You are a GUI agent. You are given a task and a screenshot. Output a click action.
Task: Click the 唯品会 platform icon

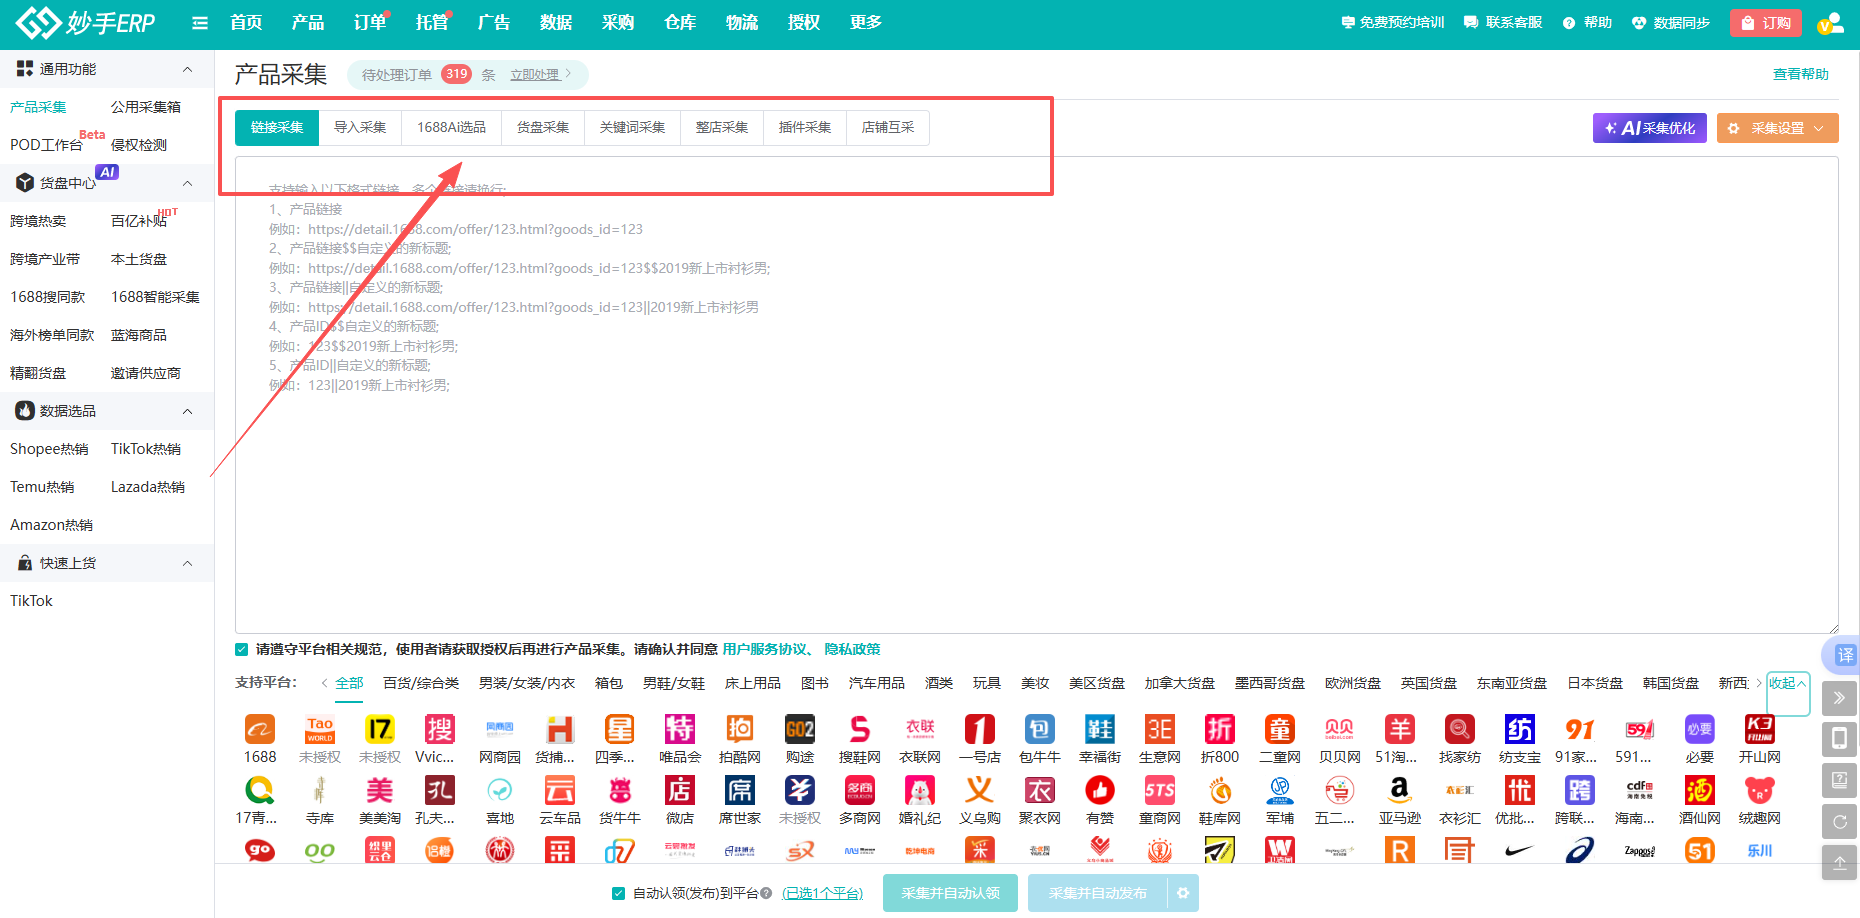(x=680, y=730)
